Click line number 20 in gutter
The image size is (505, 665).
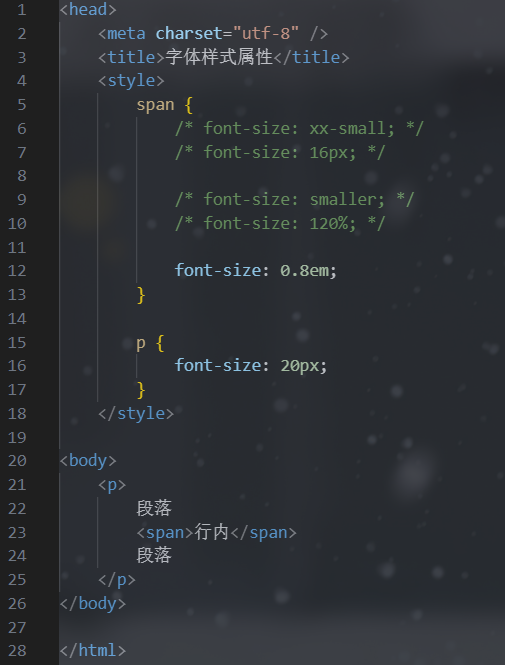click(x=17, y=461)
